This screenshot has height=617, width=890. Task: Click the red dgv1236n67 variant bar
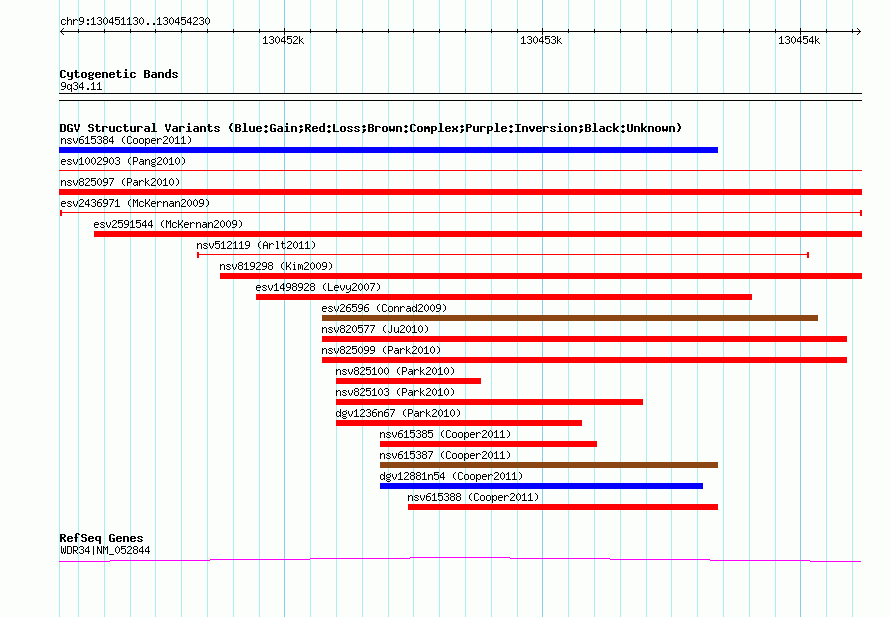click(x=459, y=423)
